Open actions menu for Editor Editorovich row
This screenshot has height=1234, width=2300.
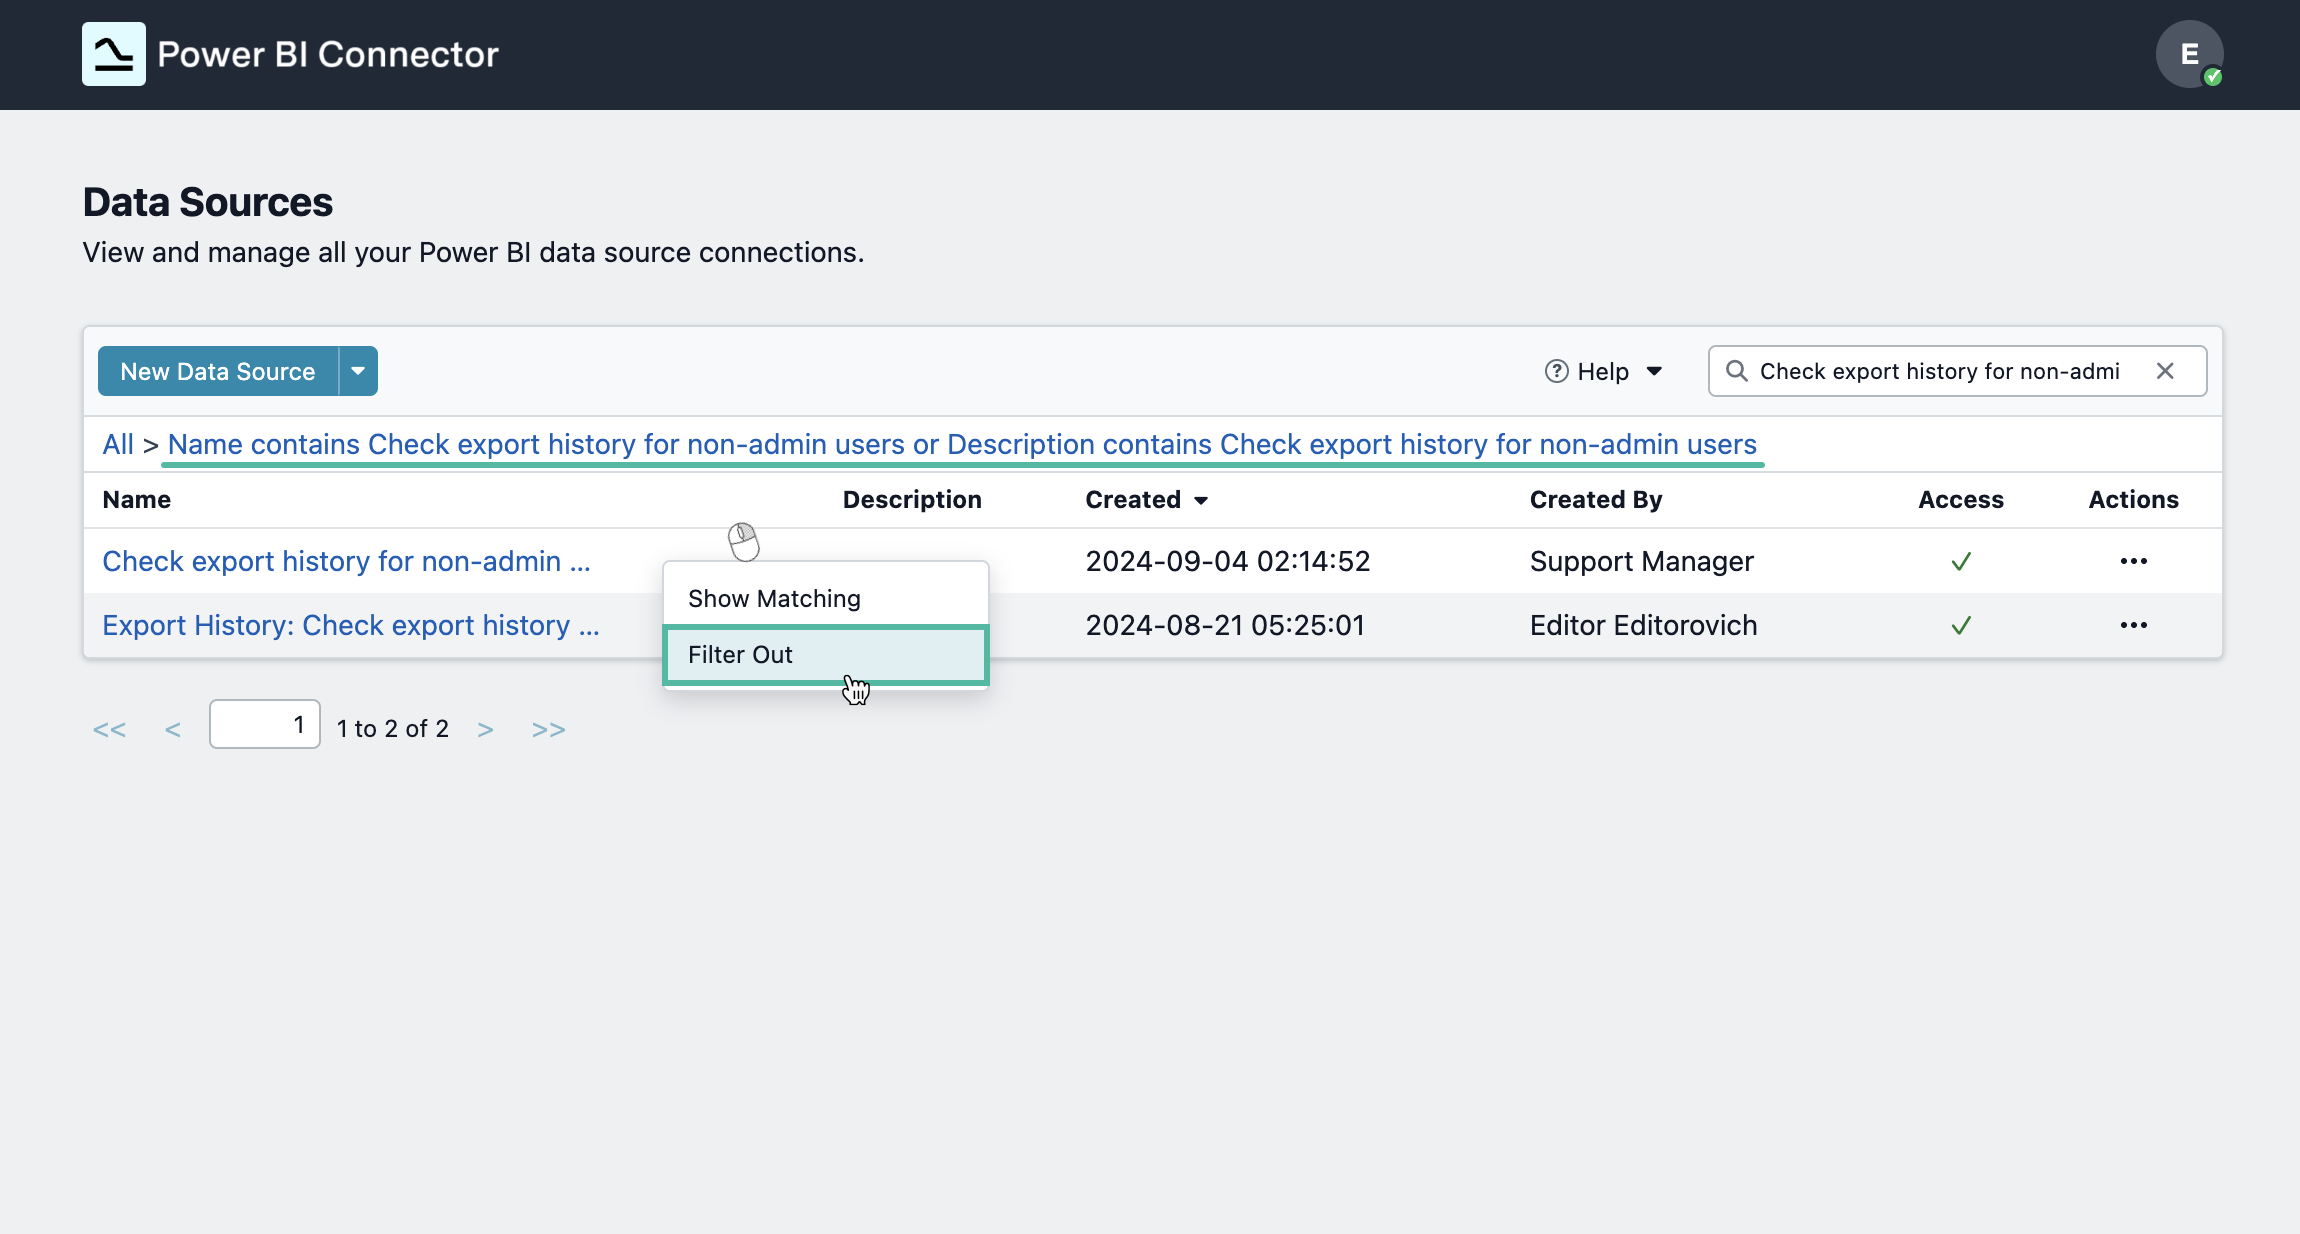click(2133, 625)
